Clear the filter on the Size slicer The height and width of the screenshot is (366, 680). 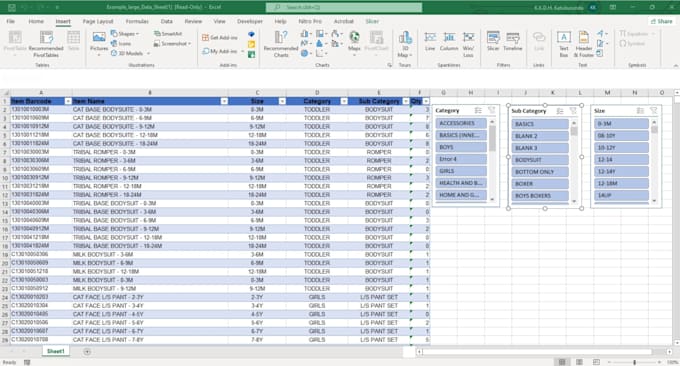coord(654,111)
